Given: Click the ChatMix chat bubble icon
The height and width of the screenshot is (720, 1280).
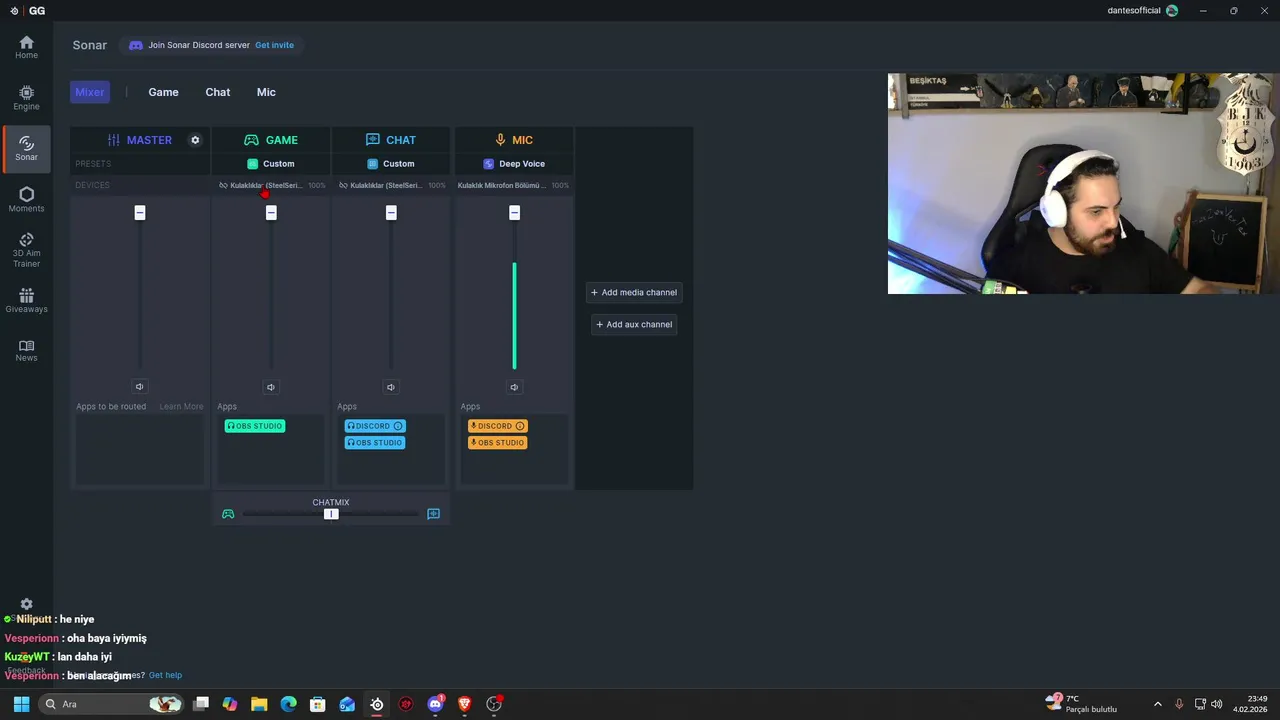Looking at the screenshot, I should [x=433, y=514].
